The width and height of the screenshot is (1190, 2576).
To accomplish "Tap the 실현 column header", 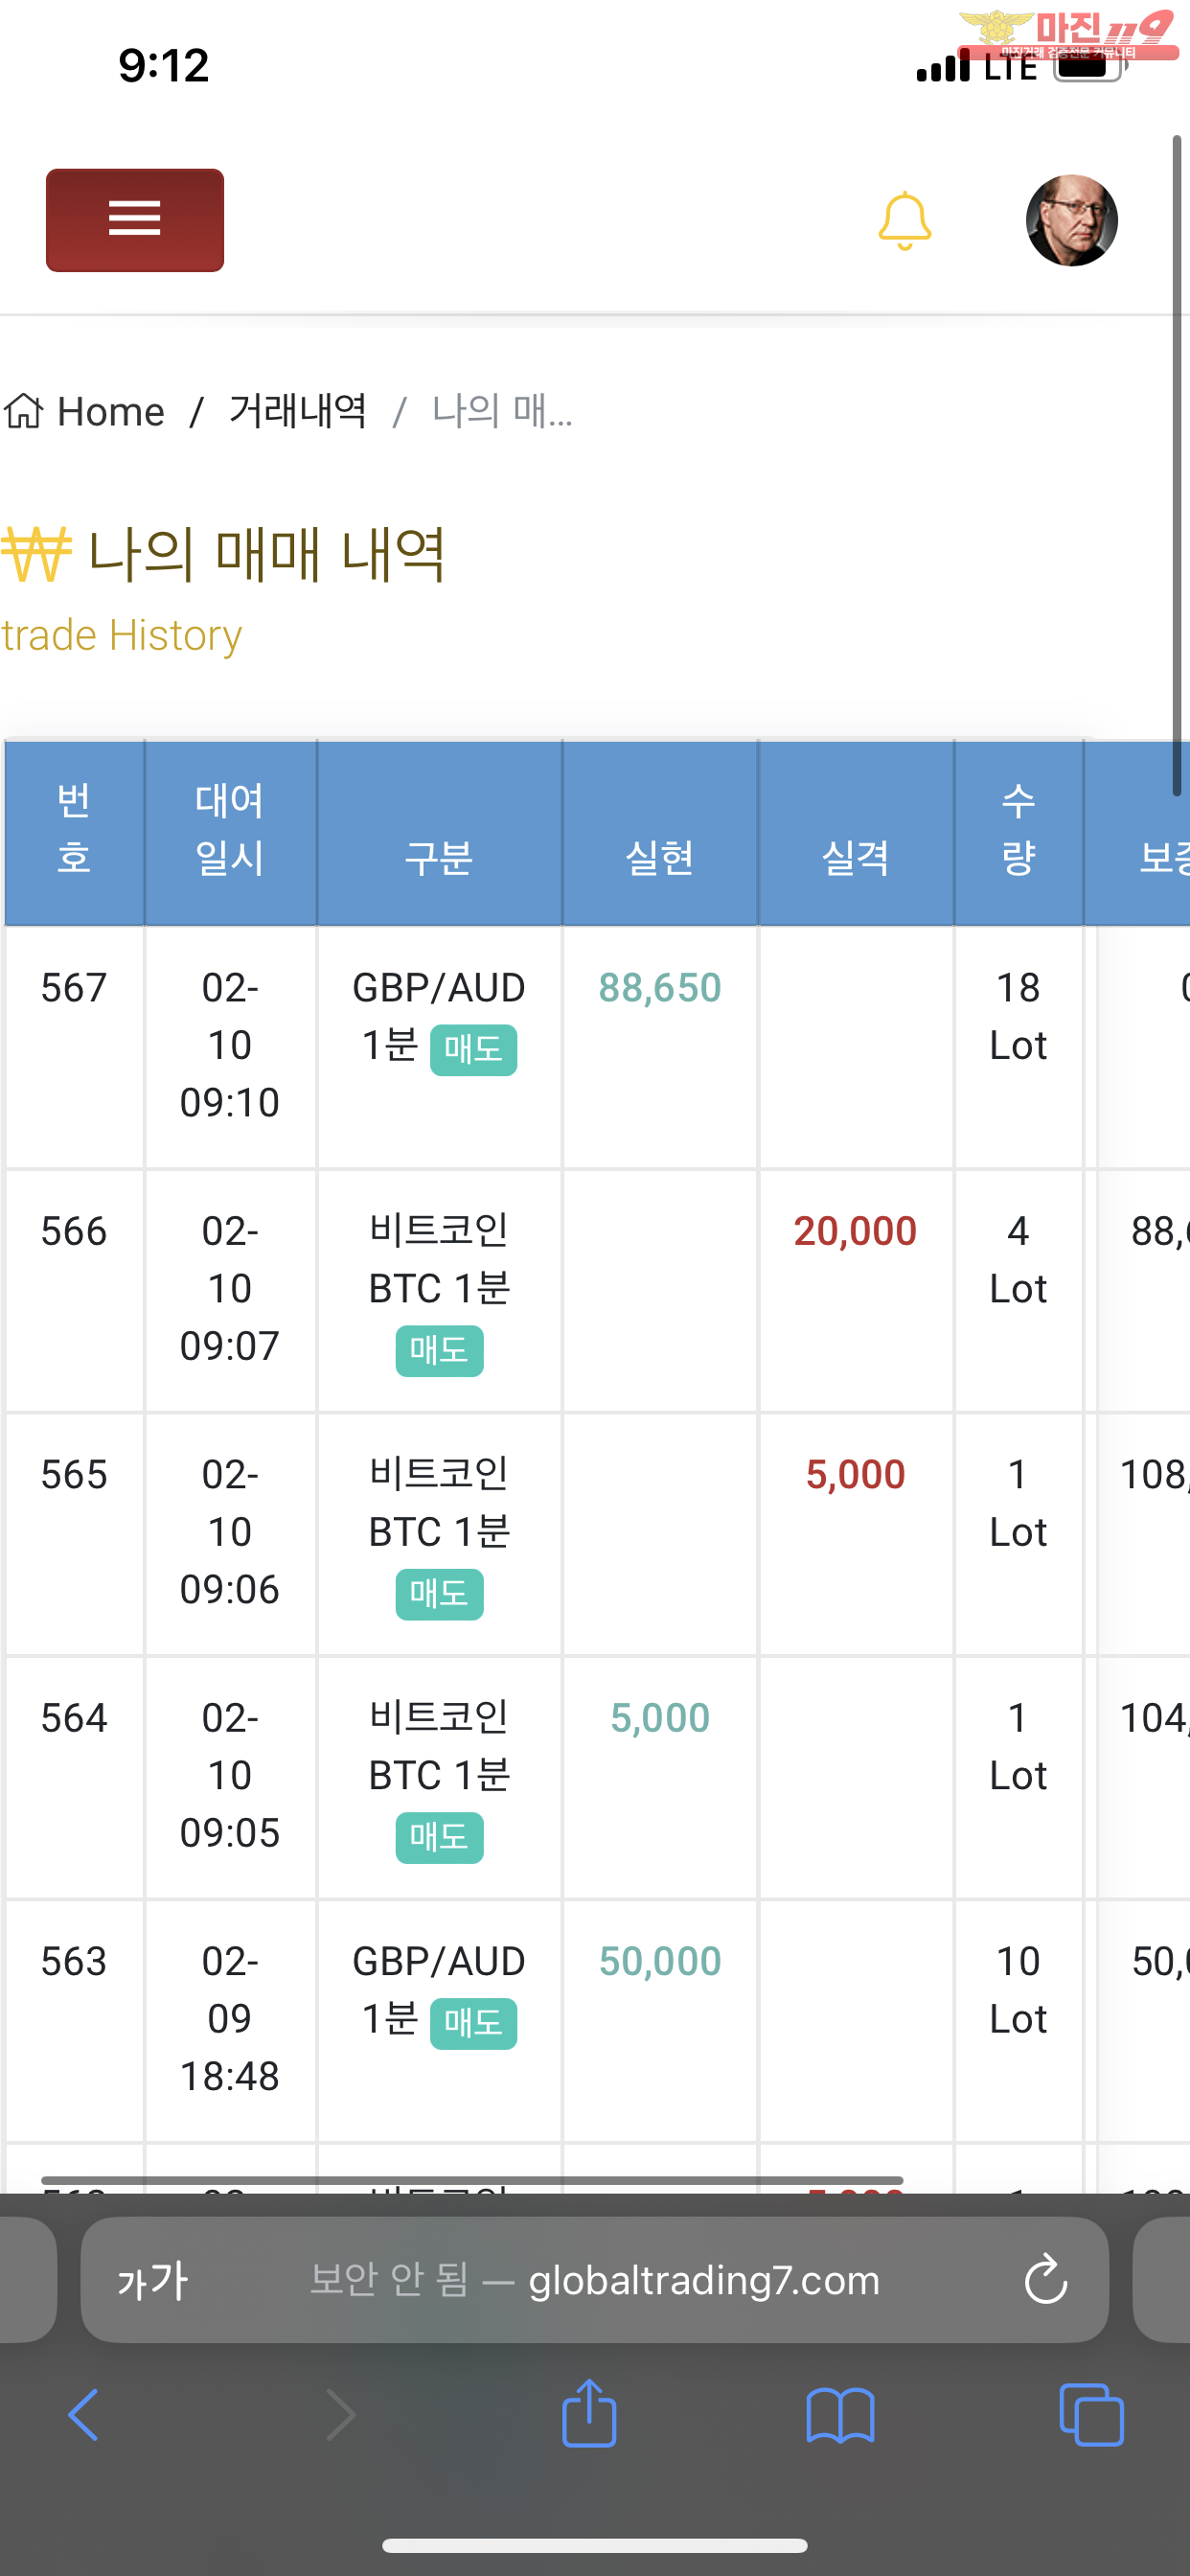I will tap(659, 857).
